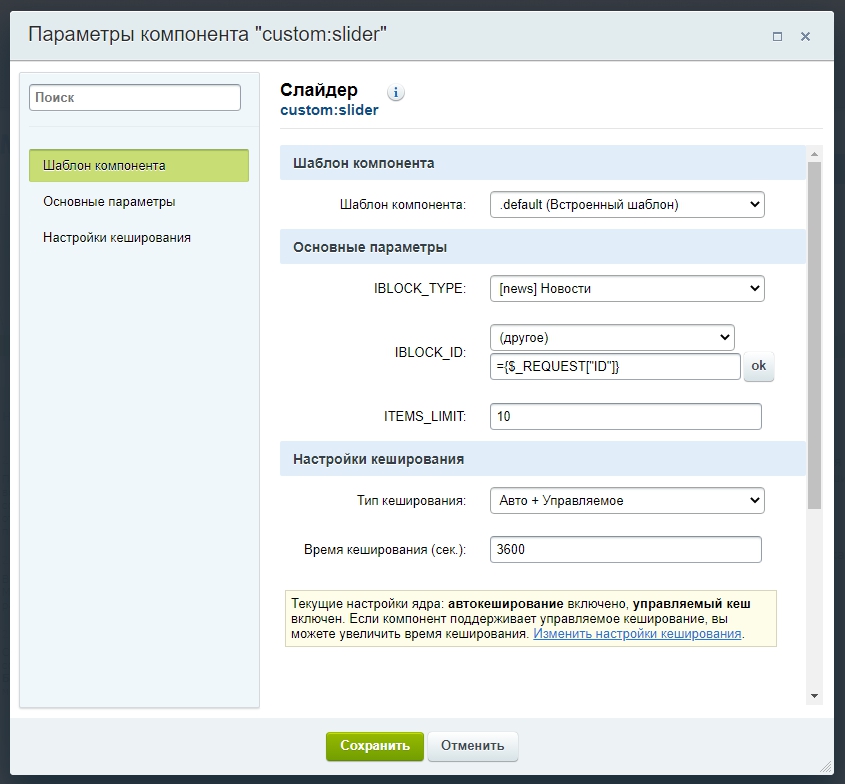Click the info icon next to Слайдер
The image size is (845, 784).
pos(396,93)
